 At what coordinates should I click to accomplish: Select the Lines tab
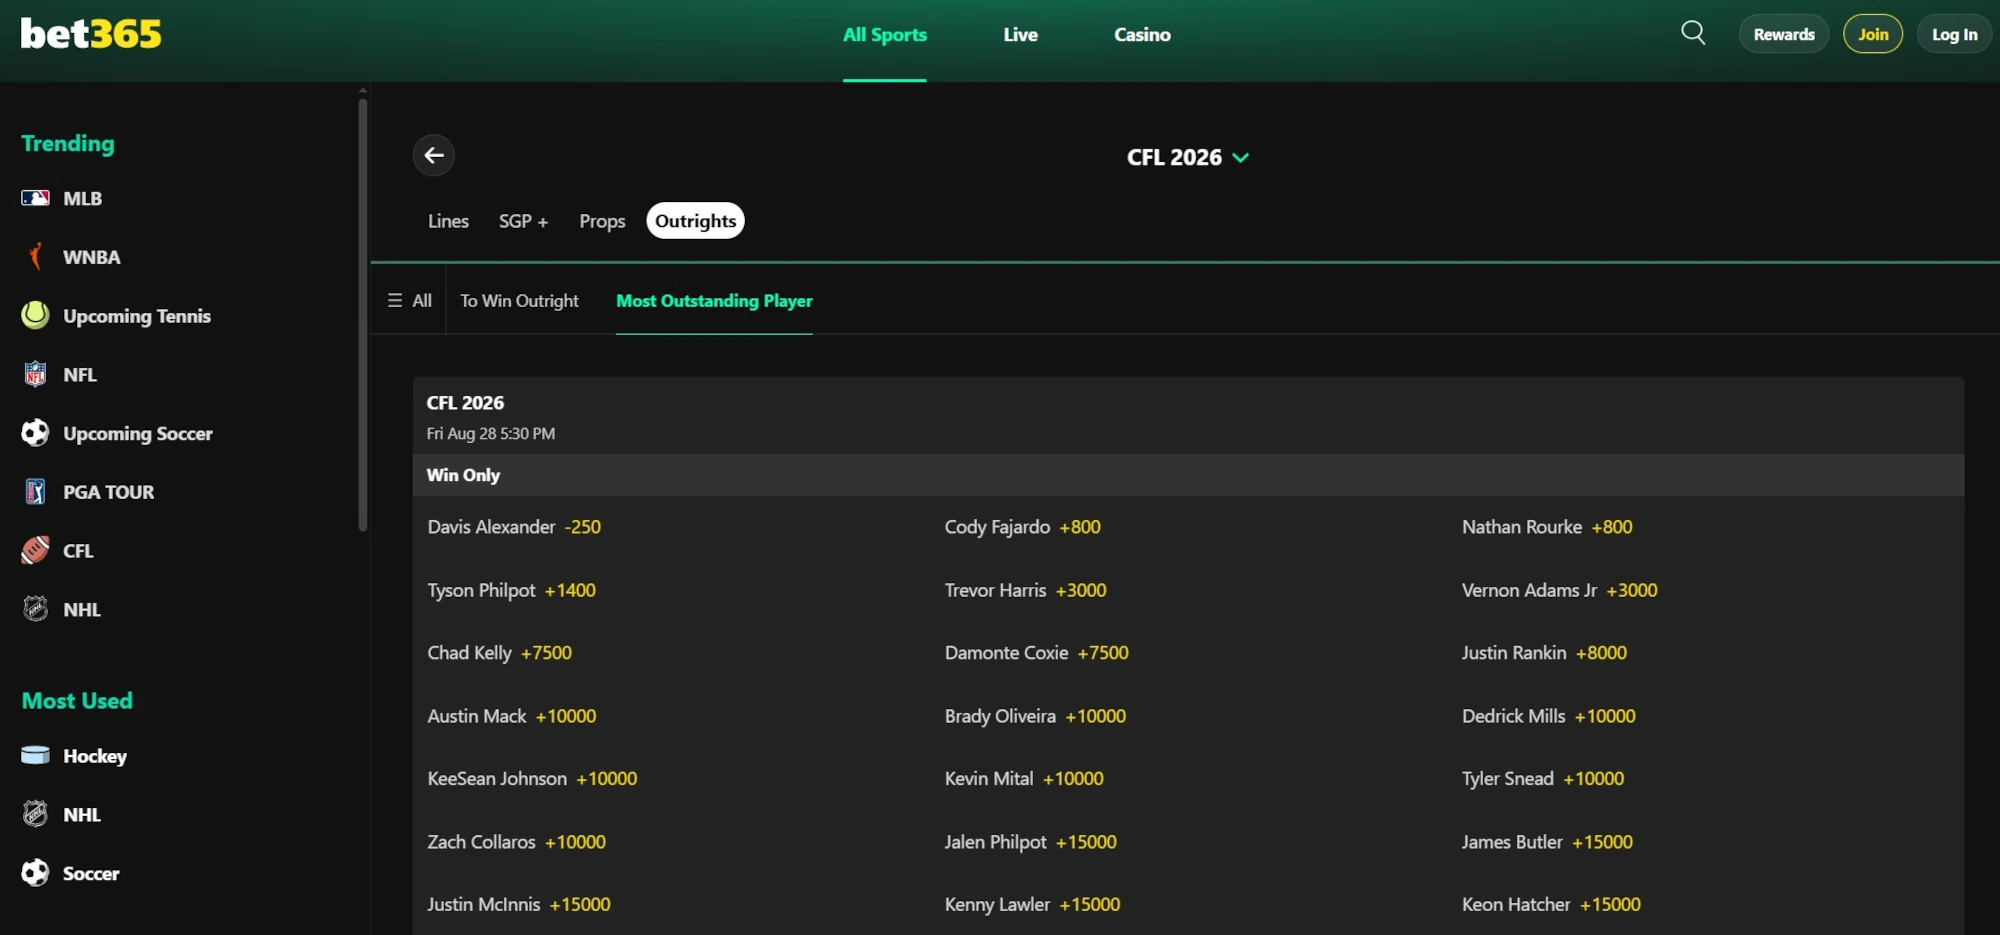coord(448,221)
